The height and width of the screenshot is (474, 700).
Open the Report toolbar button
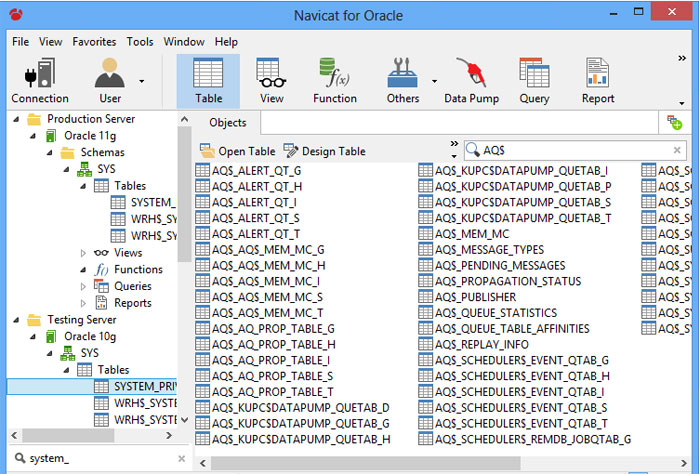click(598, 81)
